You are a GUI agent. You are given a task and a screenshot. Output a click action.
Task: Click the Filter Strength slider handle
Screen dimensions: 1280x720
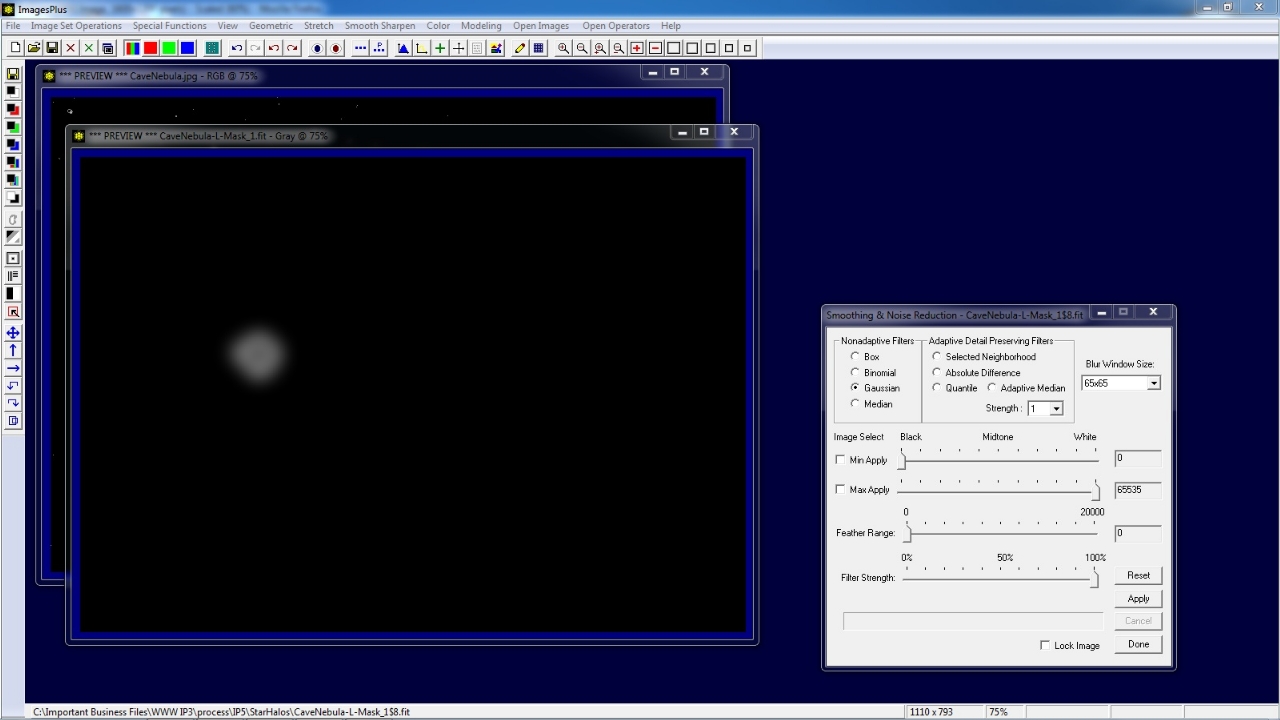1094,578
